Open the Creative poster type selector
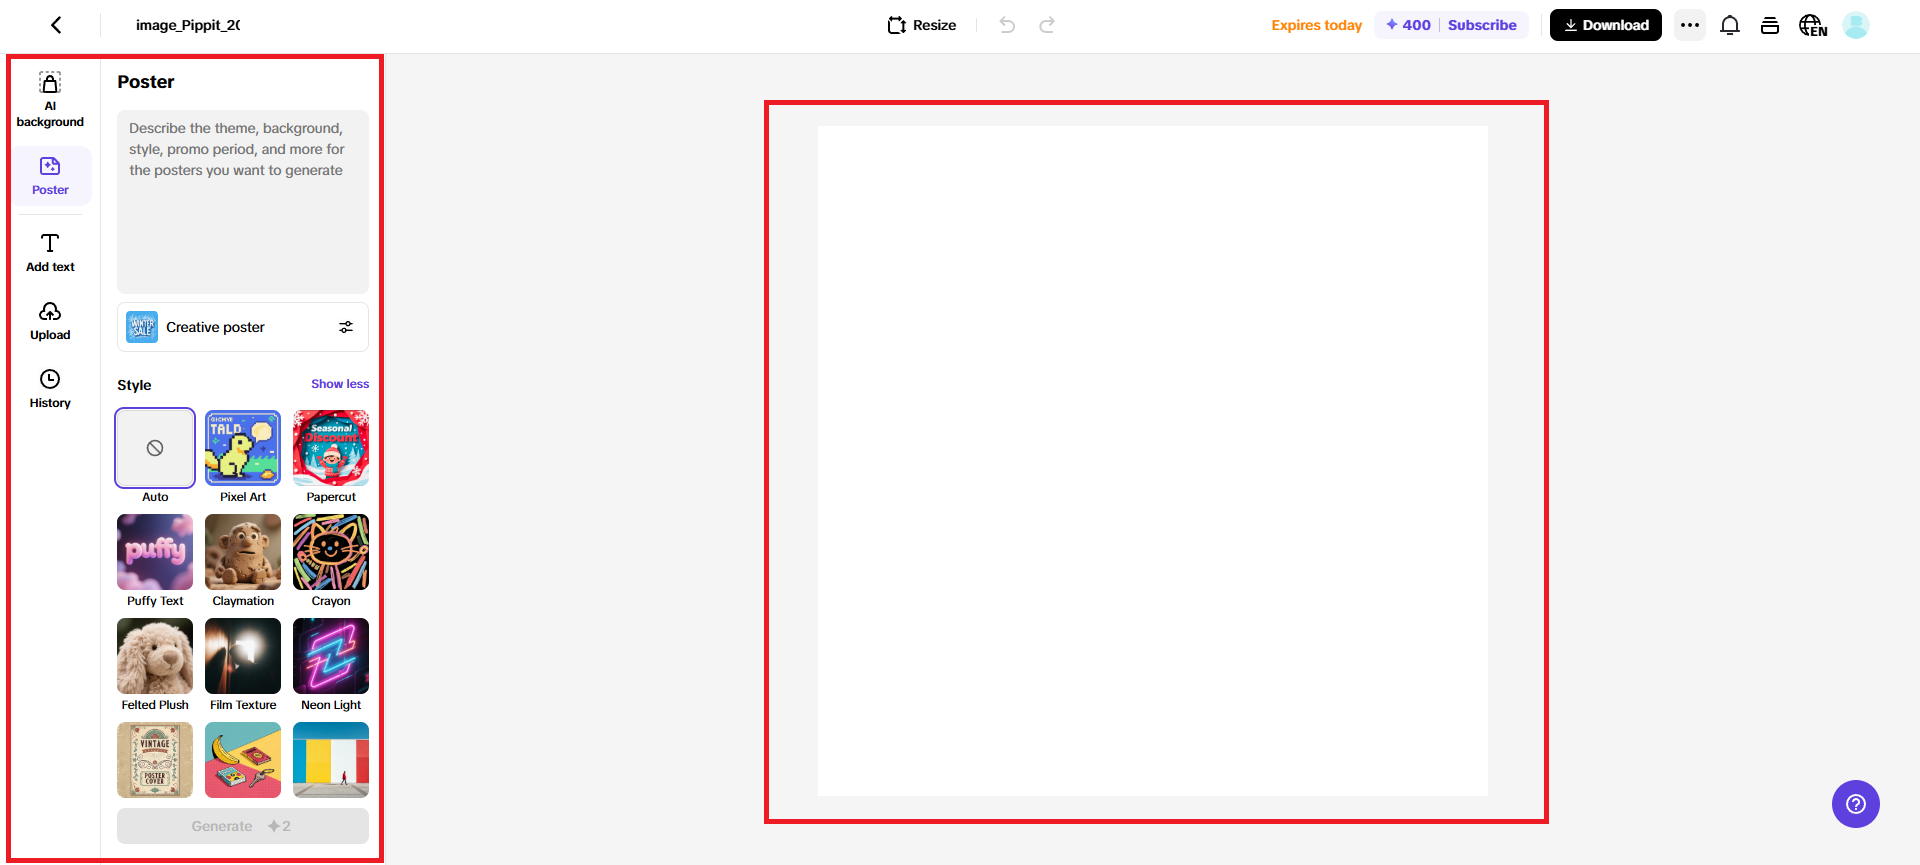1920x865 pixels. (243, 327)
